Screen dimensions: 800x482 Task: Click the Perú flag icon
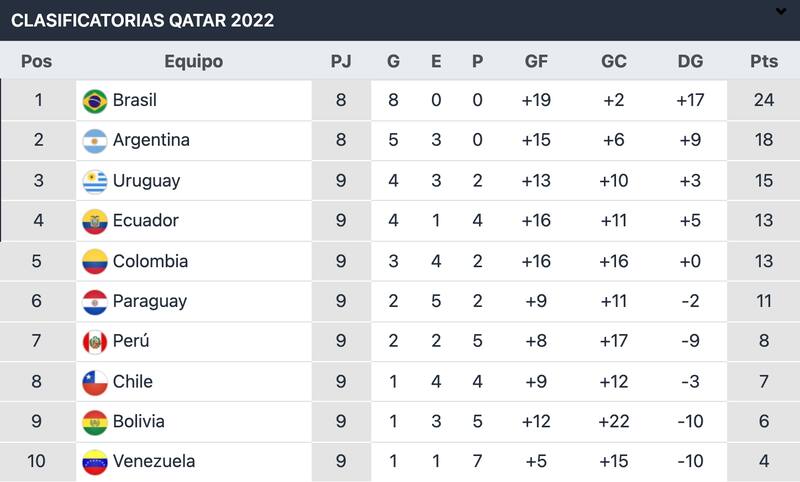(95, 341)
